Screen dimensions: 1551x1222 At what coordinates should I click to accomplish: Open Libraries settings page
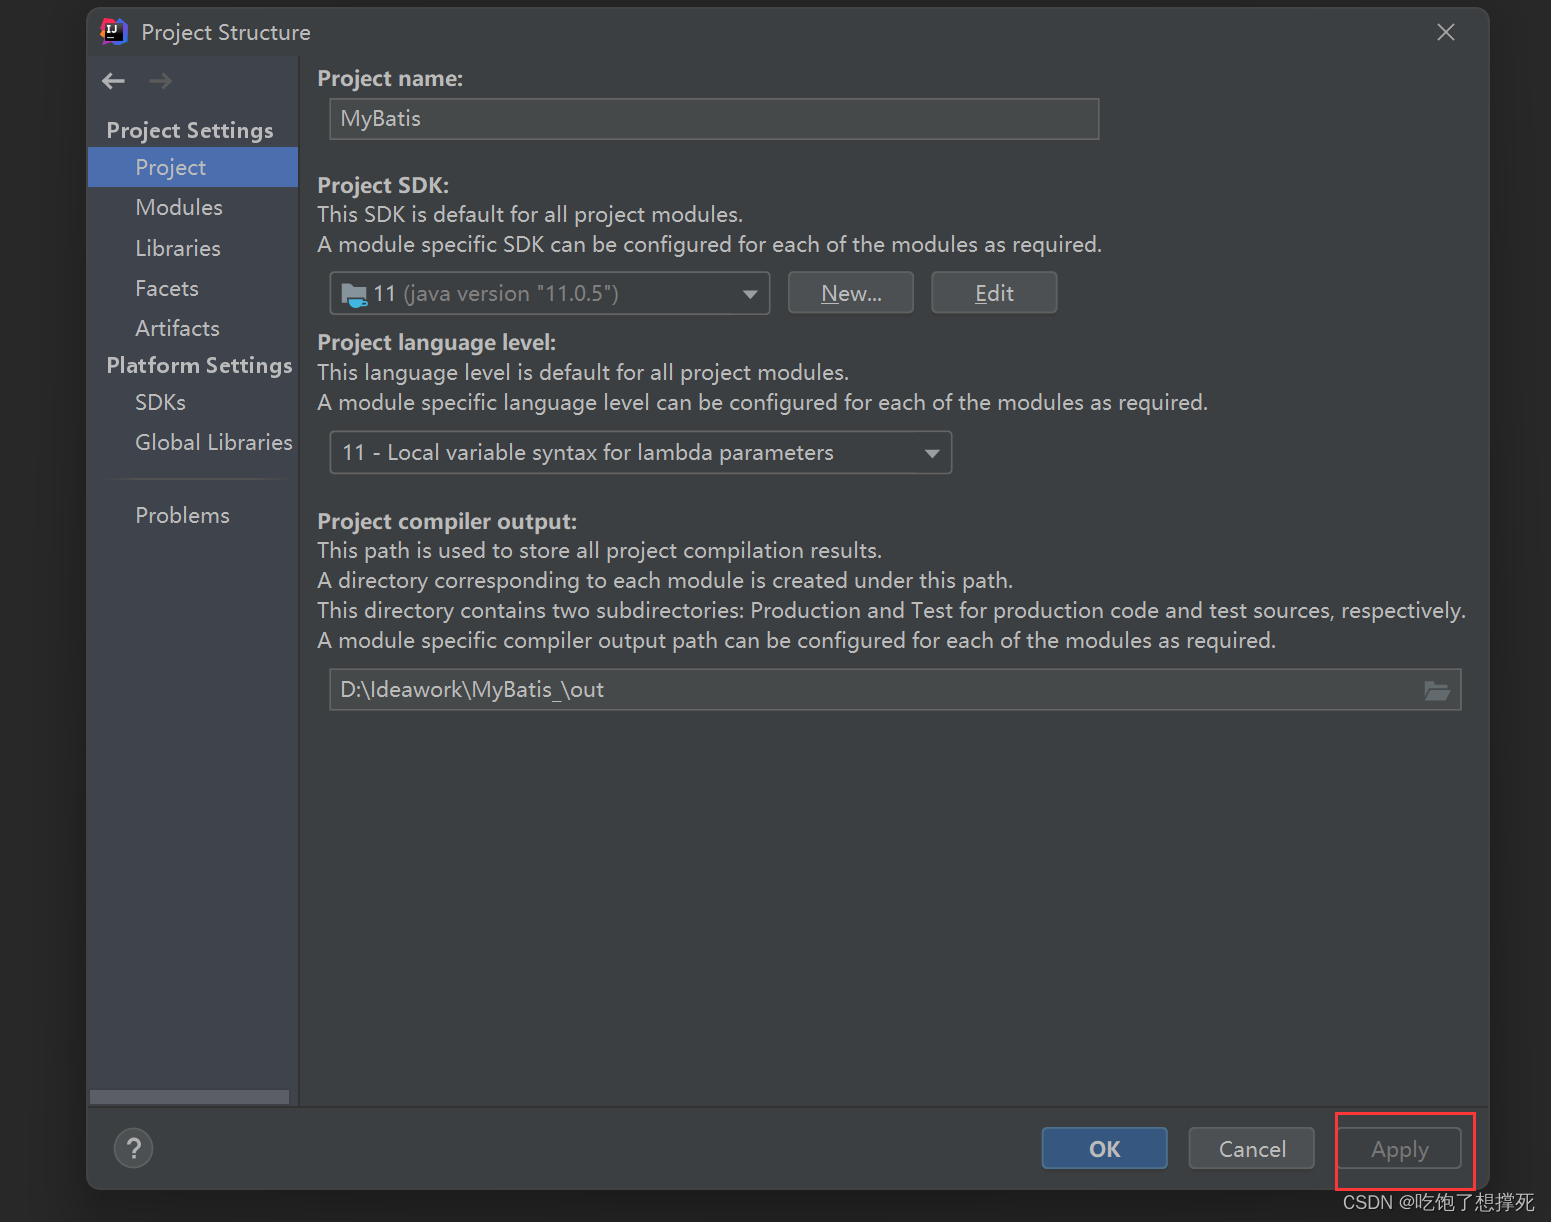click(178, 248)
